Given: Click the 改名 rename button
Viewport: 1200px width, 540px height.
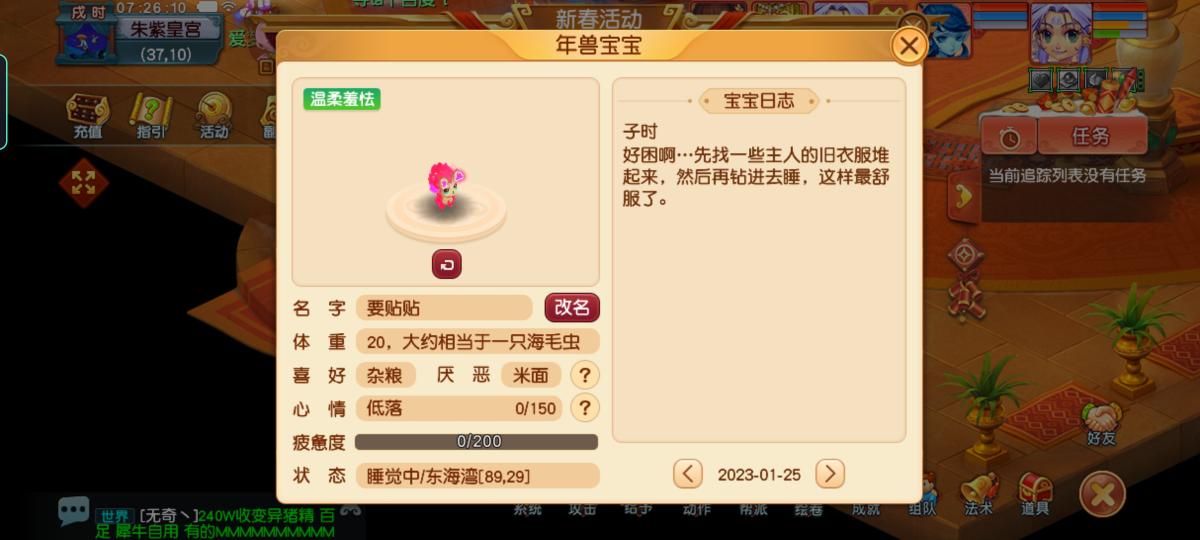Looking at the screenshot, I should click(572, 308).
